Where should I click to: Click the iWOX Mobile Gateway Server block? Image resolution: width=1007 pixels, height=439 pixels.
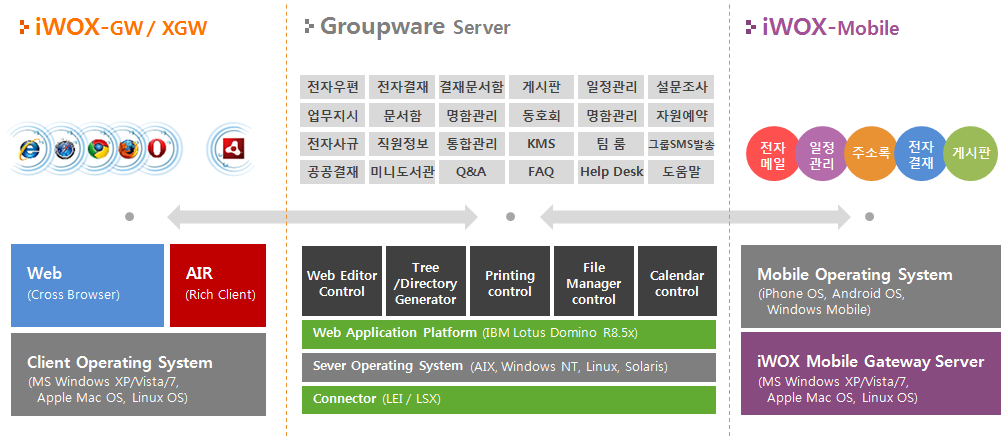(x=870, y=373)
